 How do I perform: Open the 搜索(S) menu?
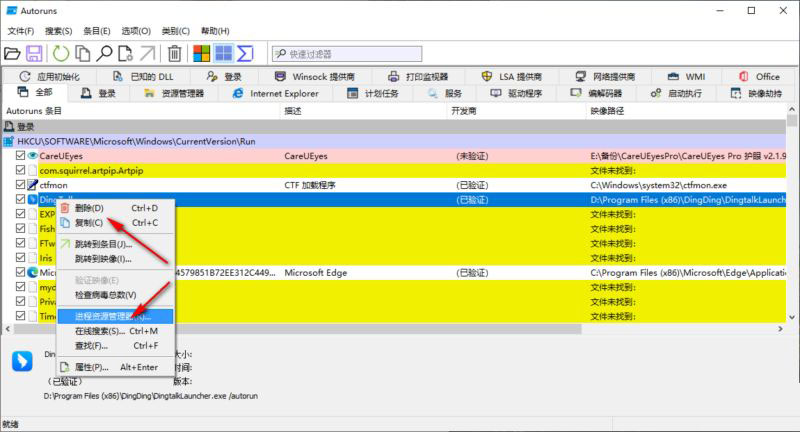pyautogui.click(x=59, y=31)
